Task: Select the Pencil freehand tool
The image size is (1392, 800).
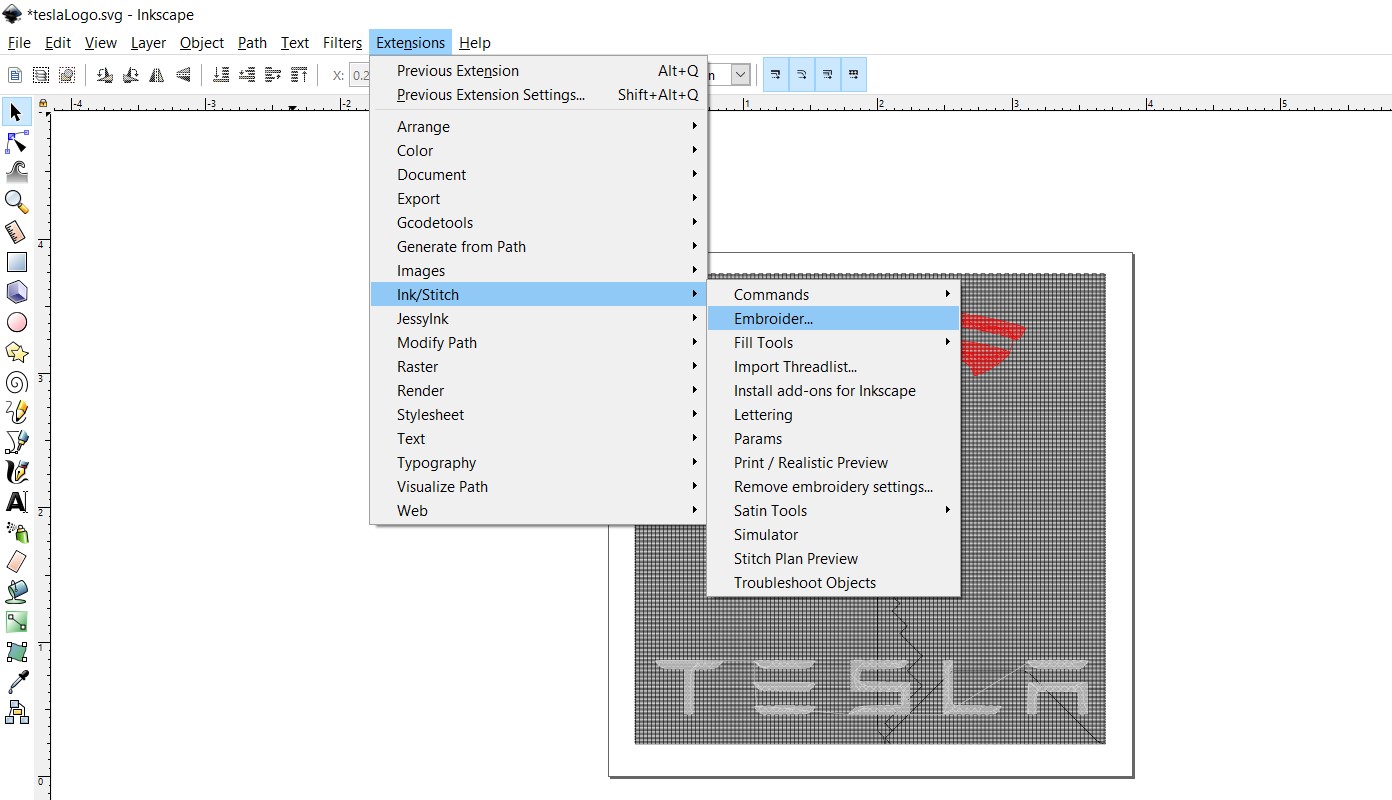Action: [x=16, y=411]
